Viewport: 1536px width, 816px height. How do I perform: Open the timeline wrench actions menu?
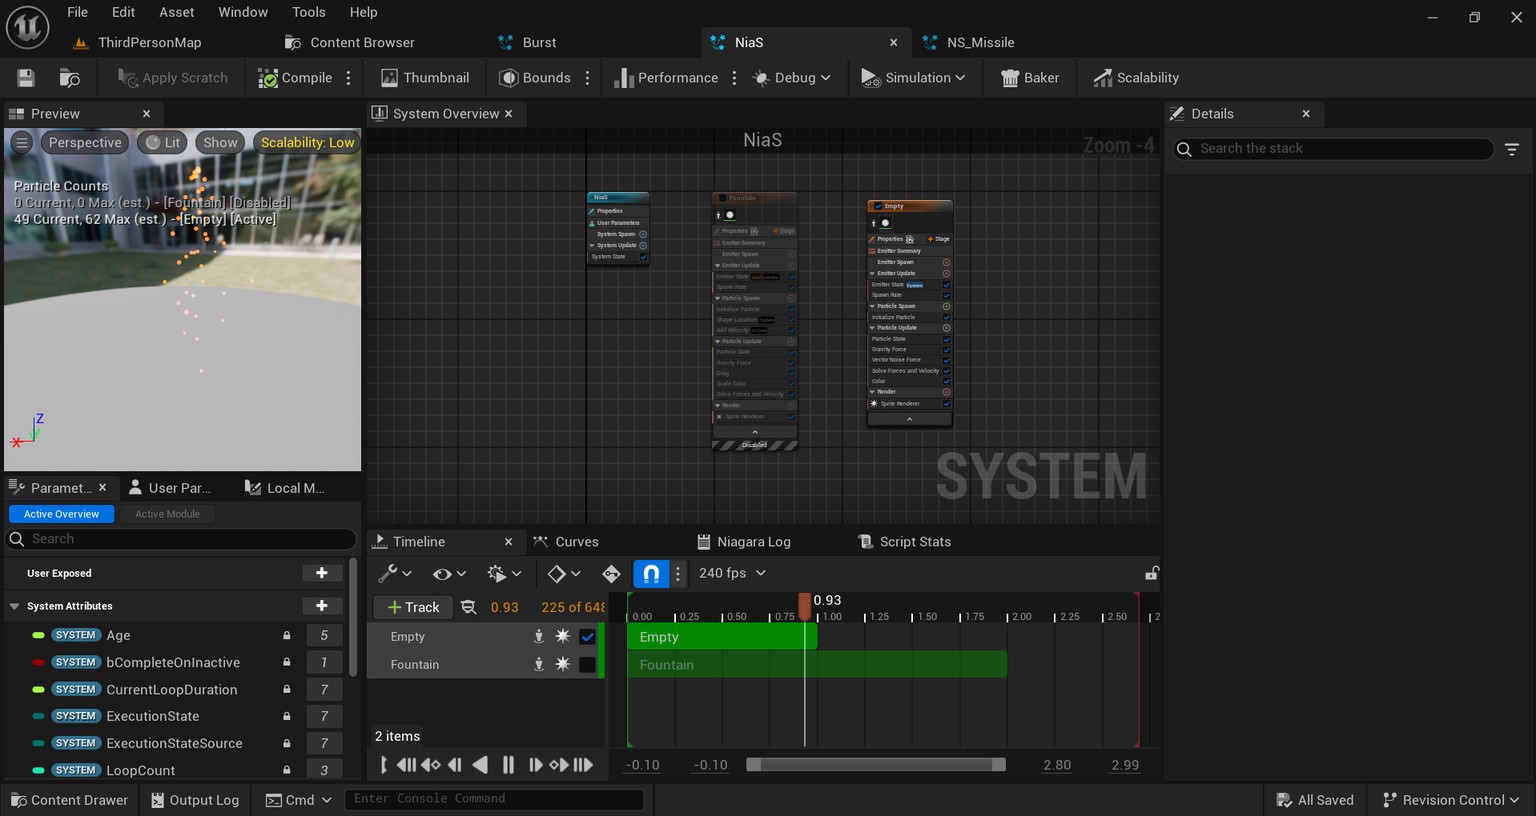(394, 573)
